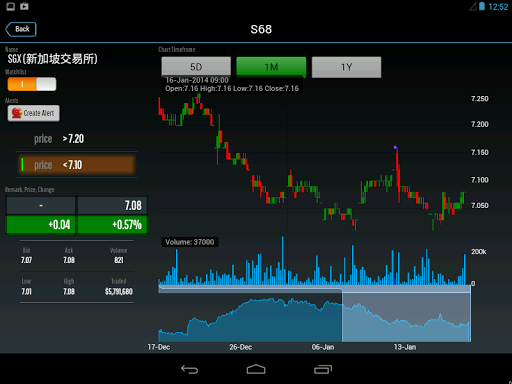Image resolution: width=512 pixels, height=384 pixels.
Task: Select the 1M chart timeframe
Action: (271, 67)
